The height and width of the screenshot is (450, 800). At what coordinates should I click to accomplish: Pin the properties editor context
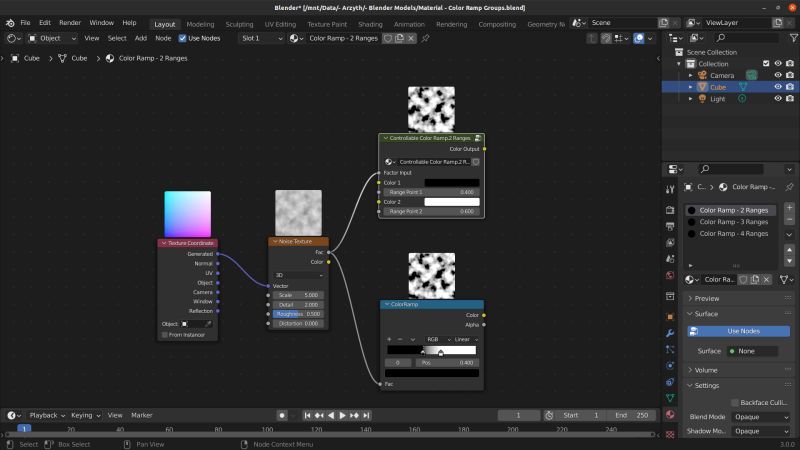click(x=789, y=187)
